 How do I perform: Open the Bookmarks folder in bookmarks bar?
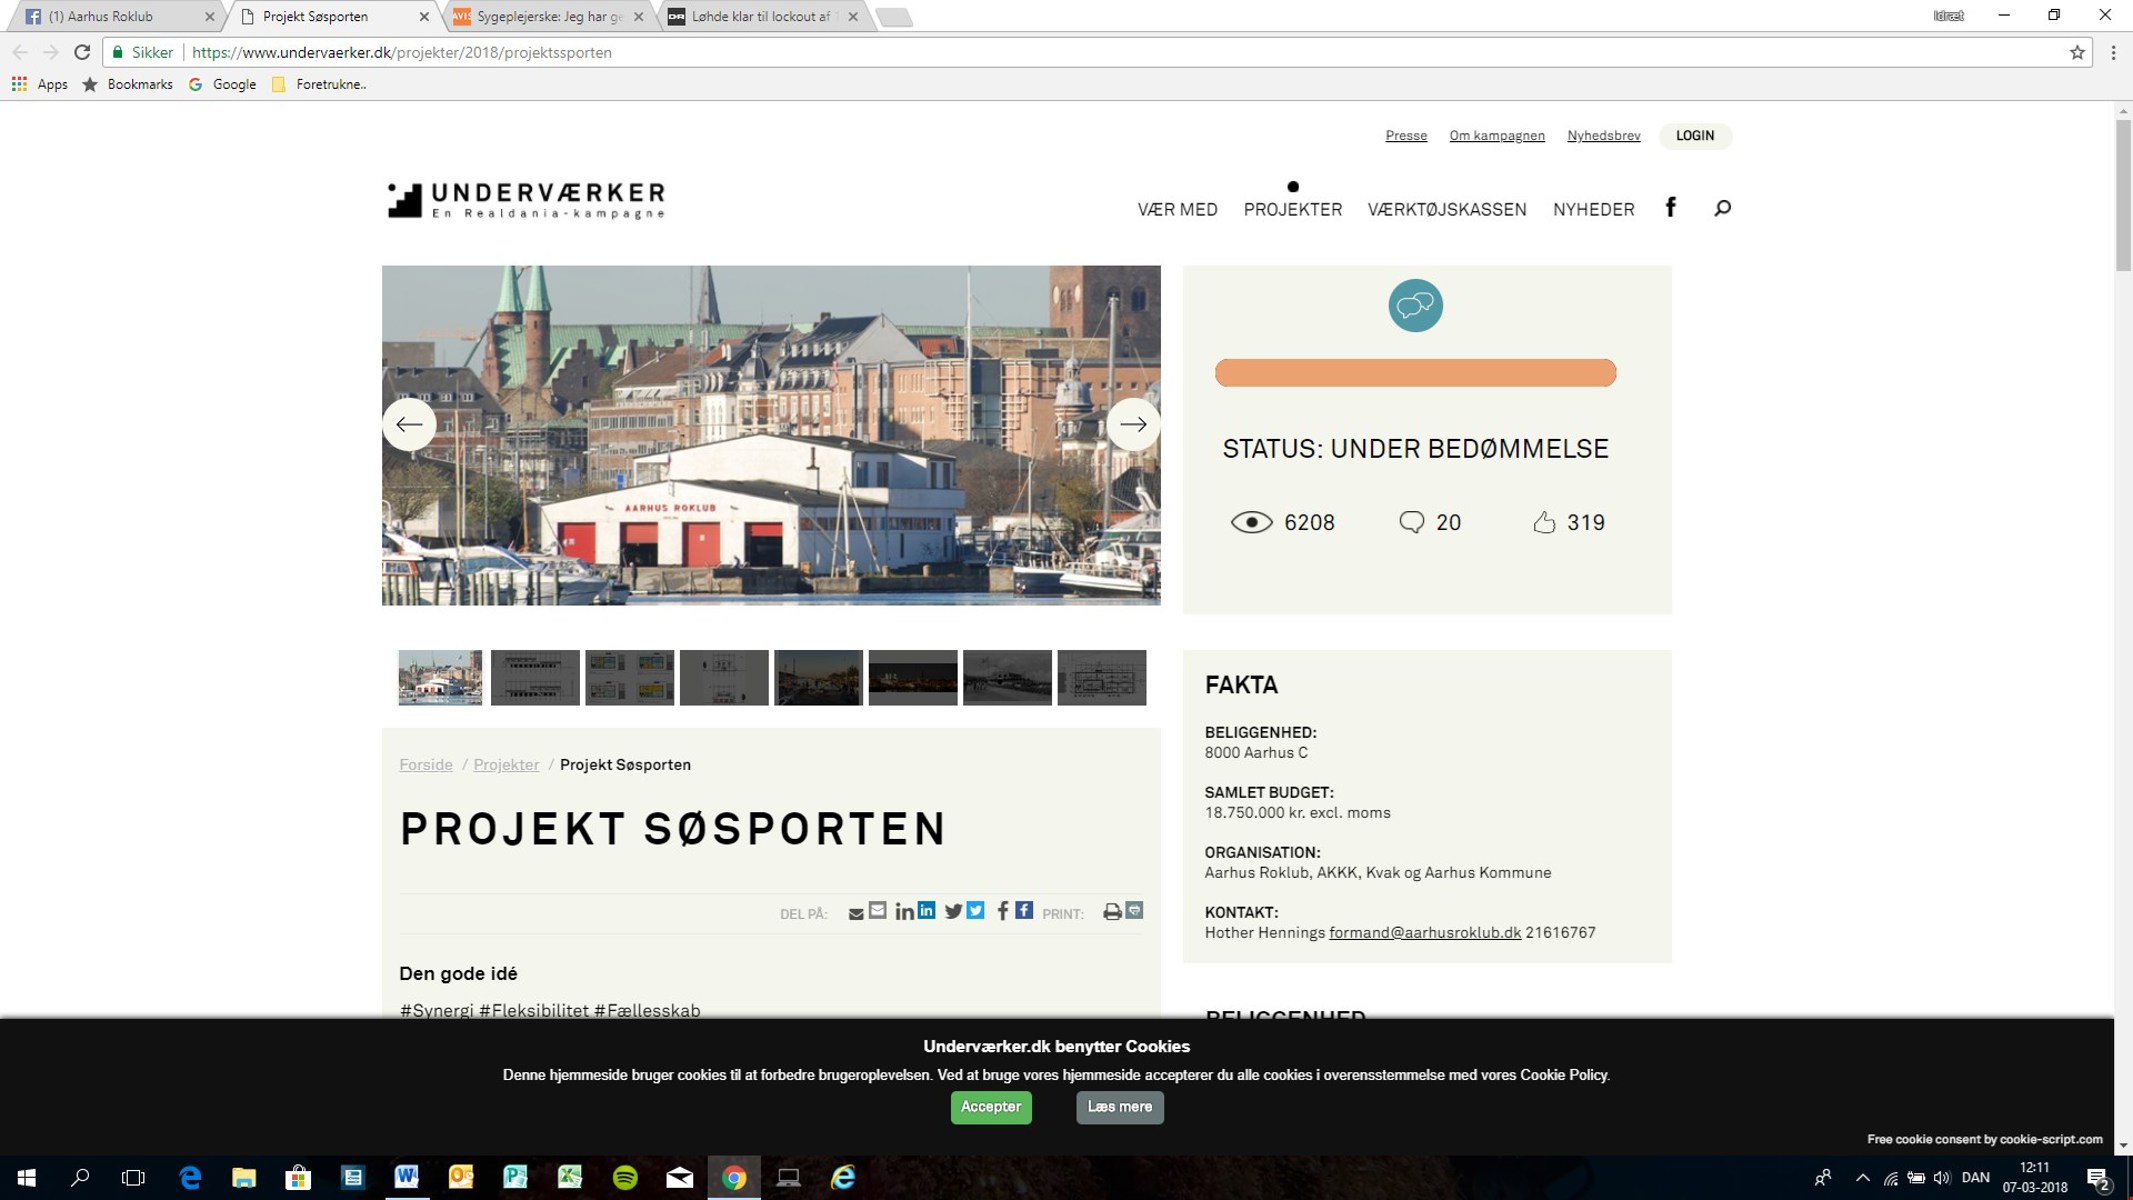coord(127,84)
